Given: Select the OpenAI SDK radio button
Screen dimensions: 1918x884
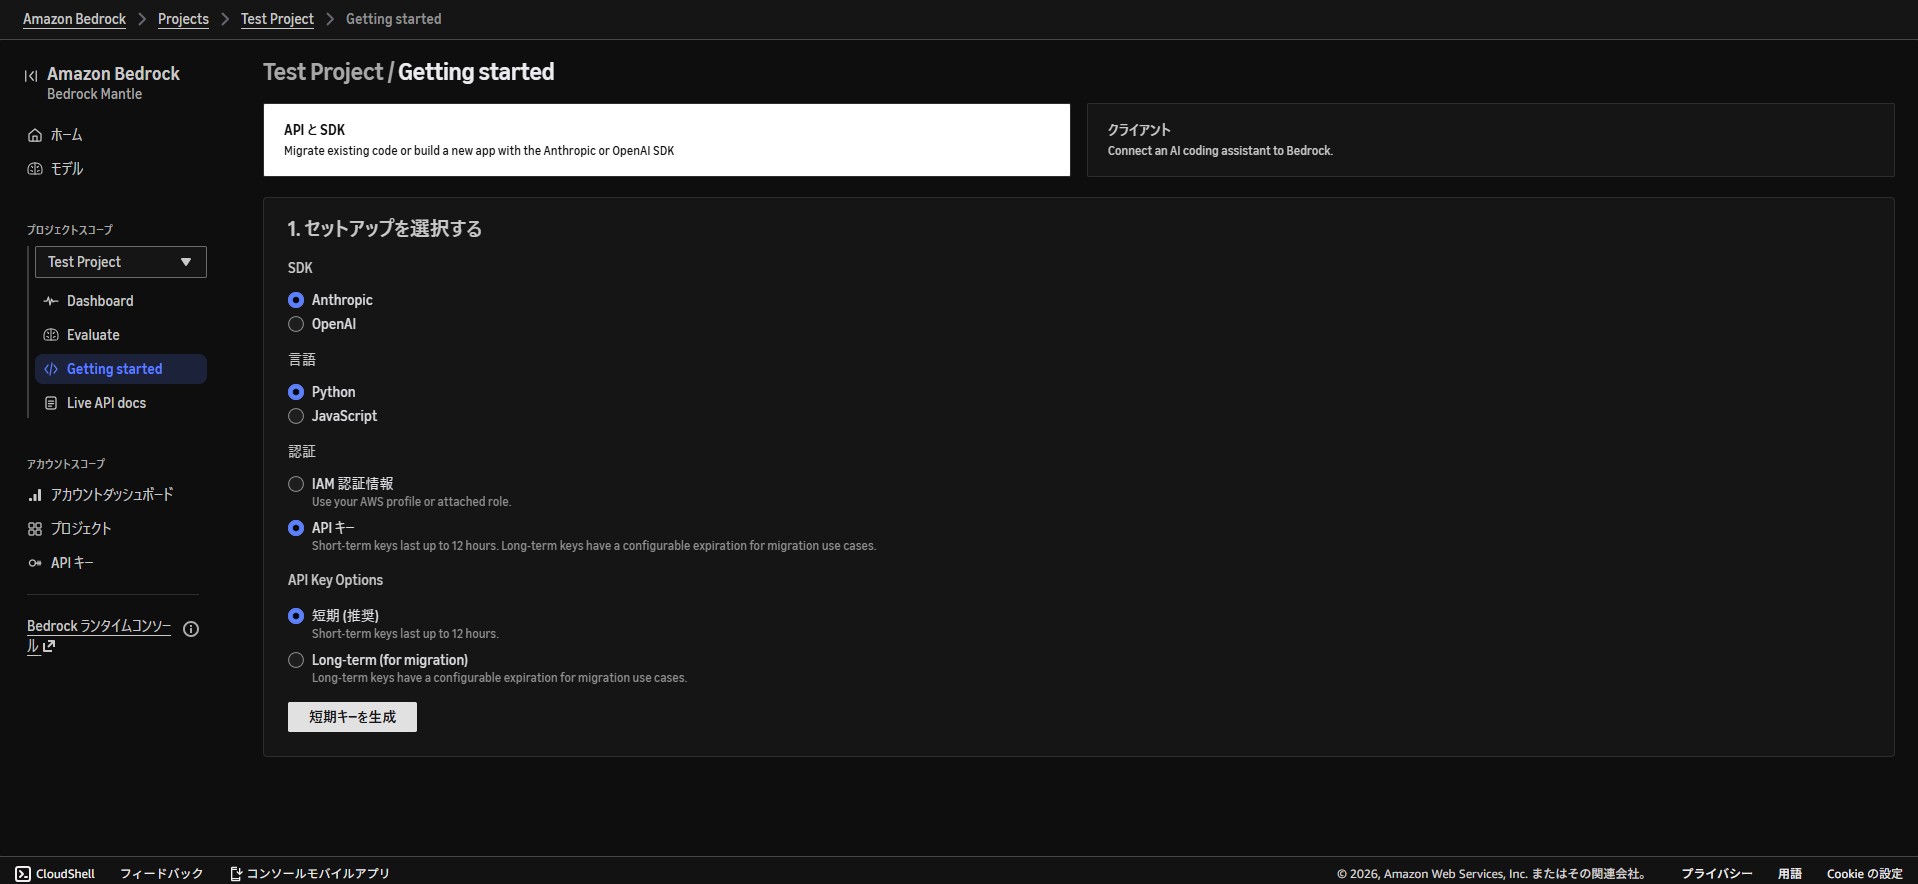Looking at the screenshot, I should pos(296,324).
